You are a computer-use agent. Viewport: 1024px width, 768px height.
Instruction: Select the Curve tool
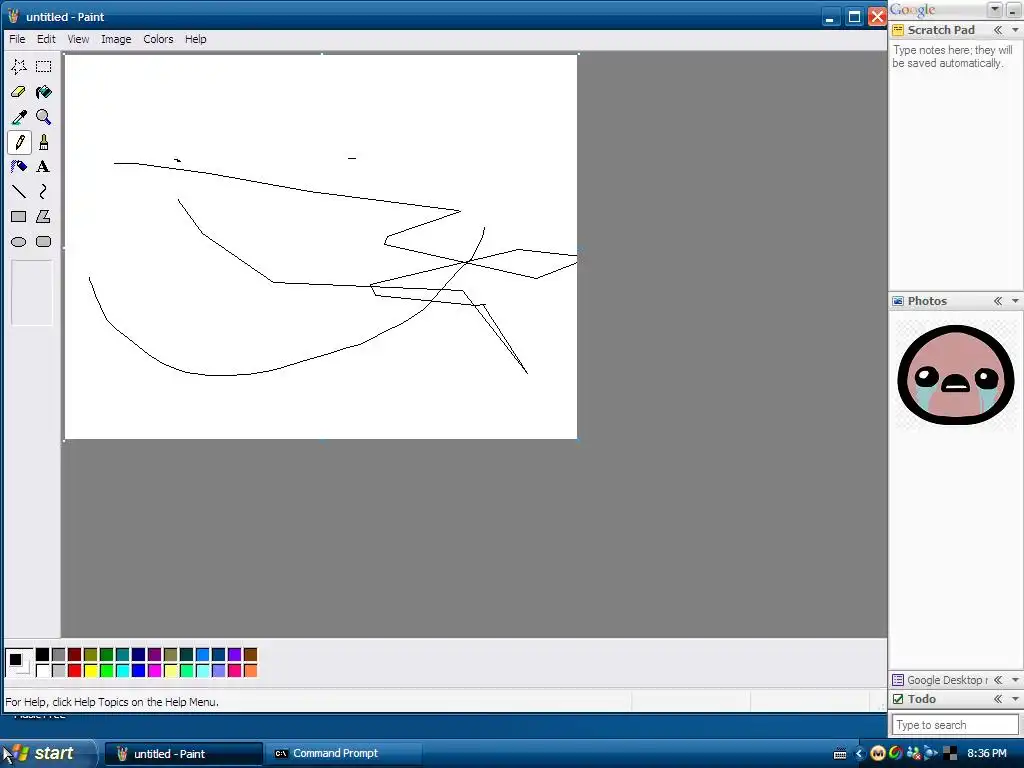[x=44, y=191]
